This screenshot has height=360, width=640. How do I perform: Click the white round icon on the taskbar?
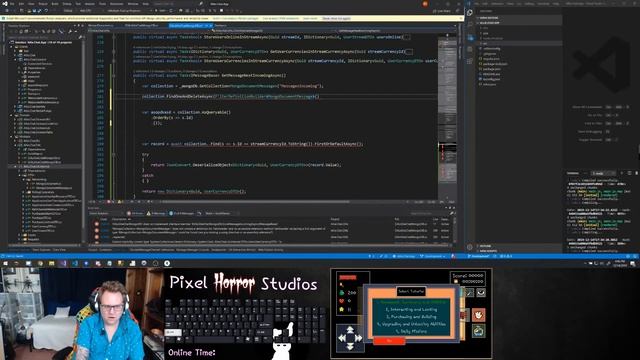167,264
